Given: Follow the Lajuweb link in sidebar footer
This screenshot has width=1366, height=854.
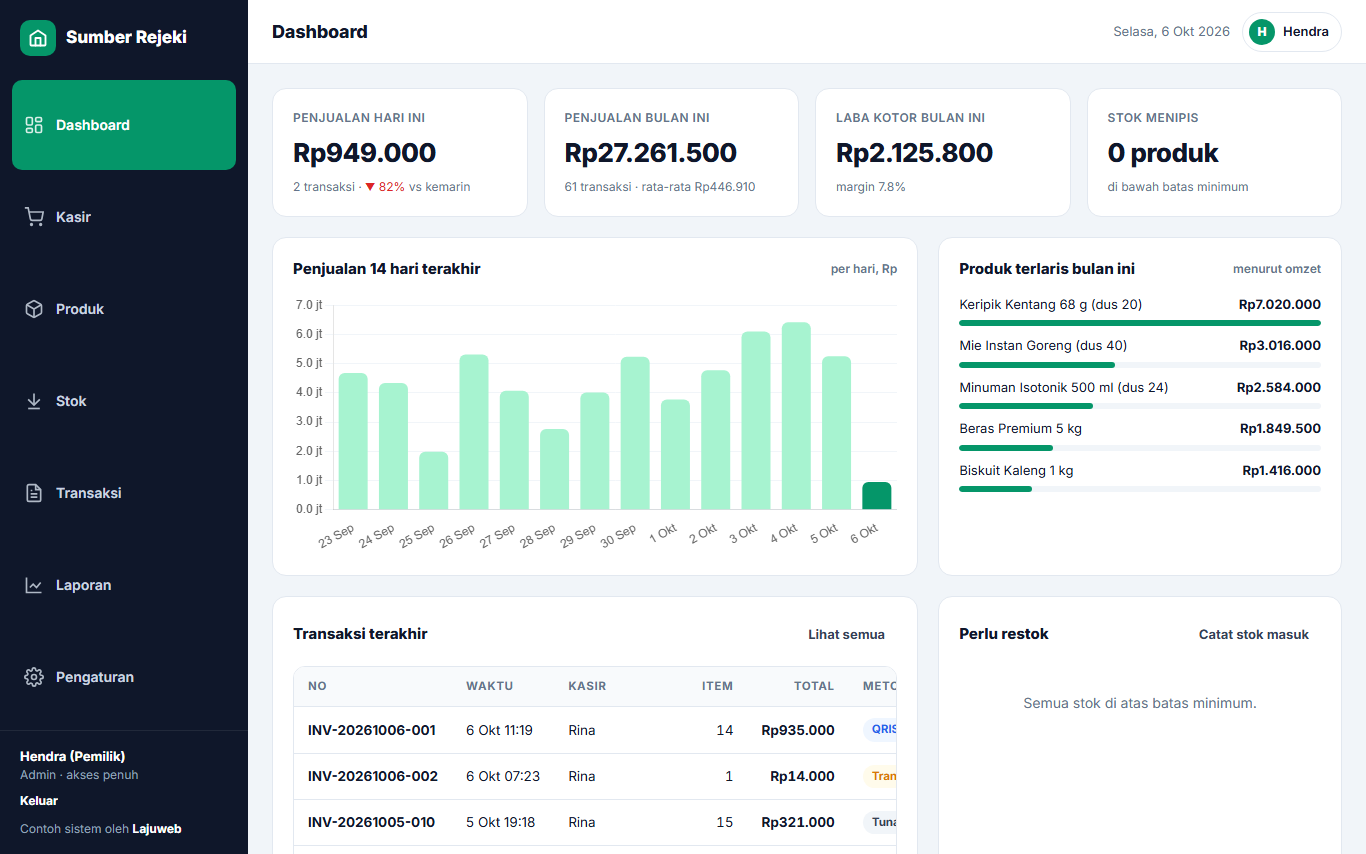Looking at the screenshot, I should 157,829.
